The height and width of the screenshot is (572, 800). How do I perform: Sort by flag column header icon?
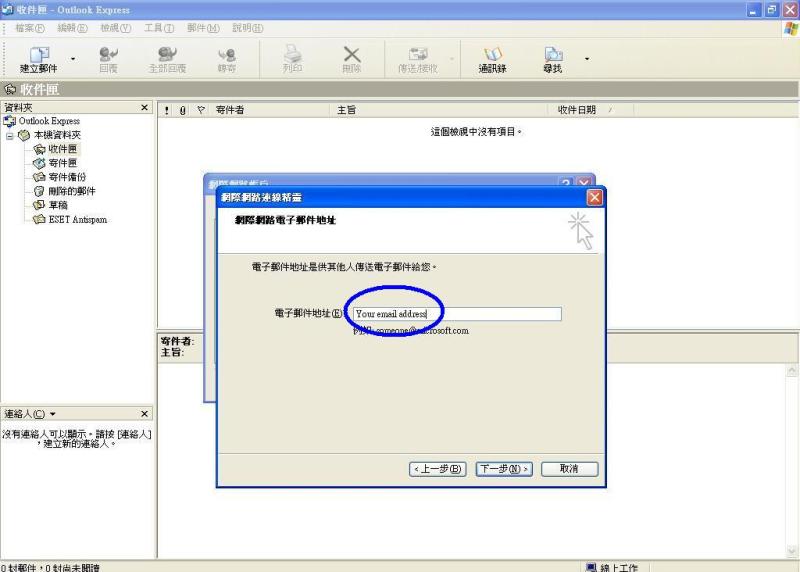(x=201, y=110)
